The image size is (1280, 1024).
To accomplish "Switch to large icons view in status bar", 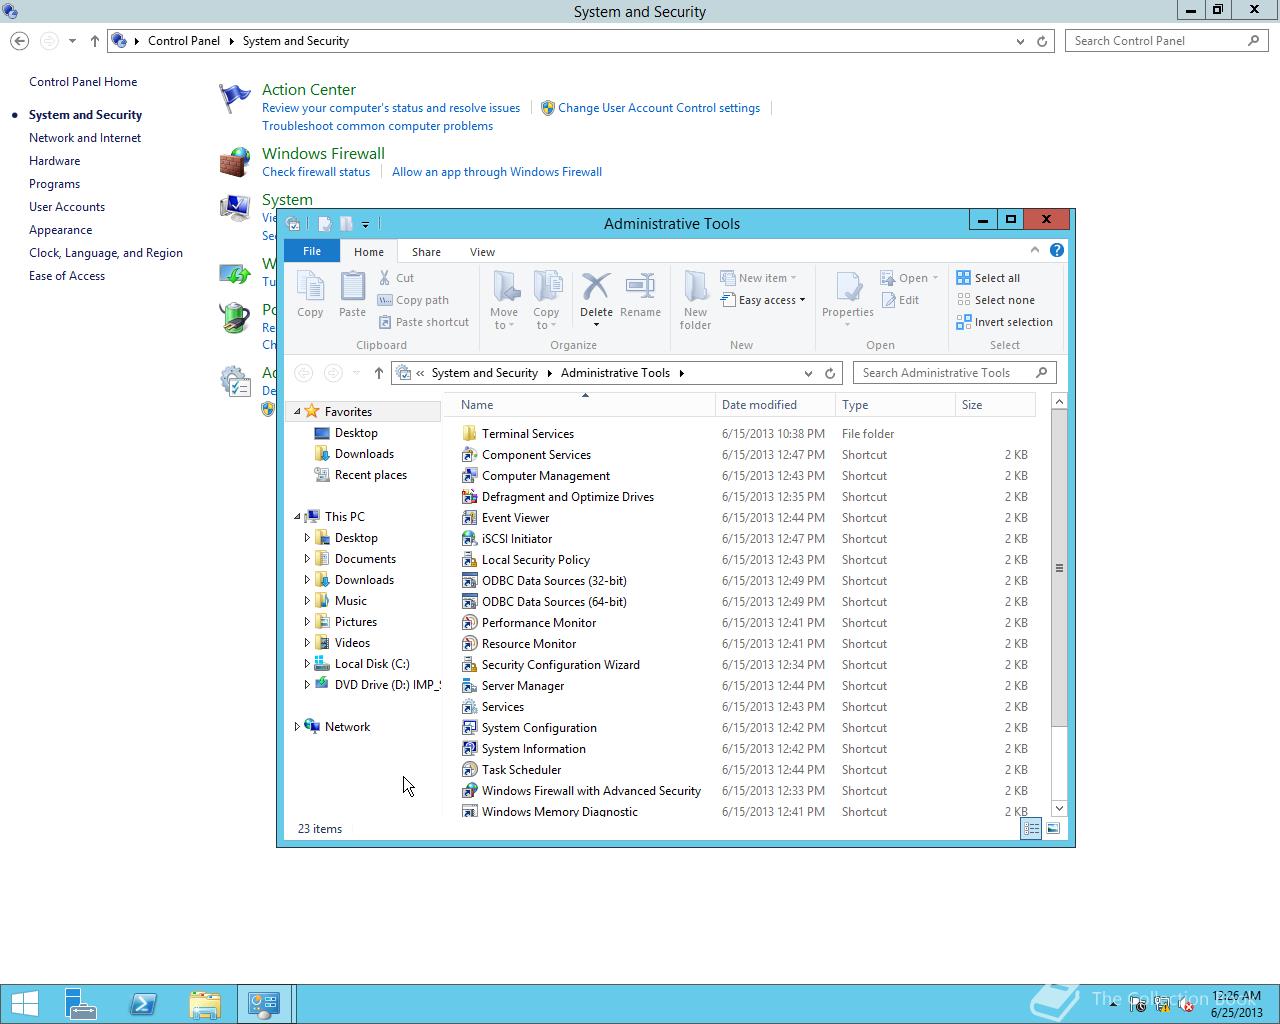I will pyautogui.click(x=1053, y=829).
